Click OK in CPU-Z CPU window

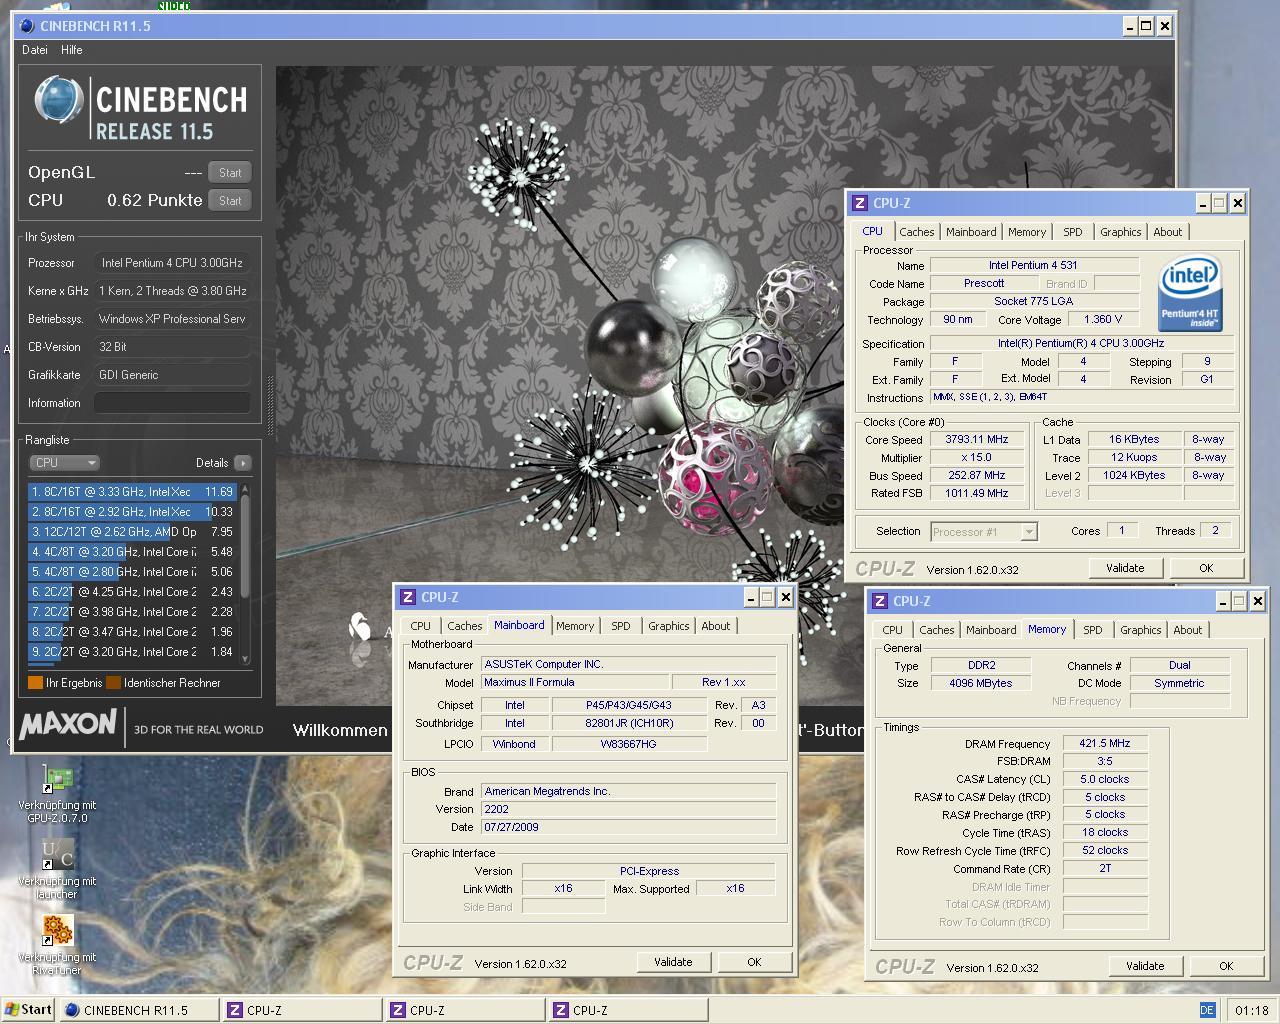tap(1206, 568)
